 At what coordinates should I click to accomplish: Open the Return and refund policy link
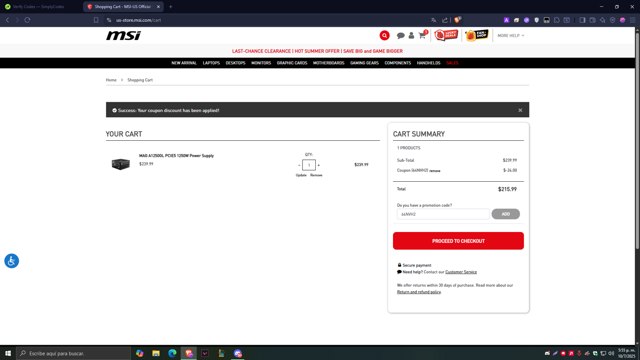click(419, 292)
